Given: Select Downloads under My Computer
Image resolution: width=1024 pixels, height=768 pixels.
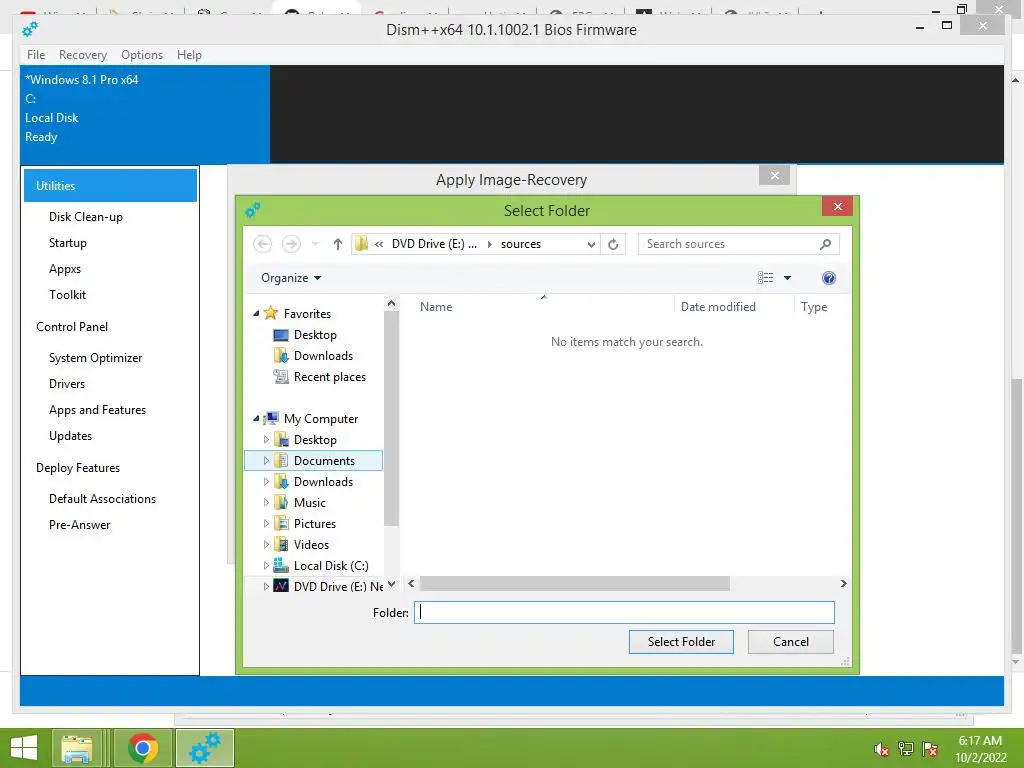Looking at the screenshot, I should 323,482.
